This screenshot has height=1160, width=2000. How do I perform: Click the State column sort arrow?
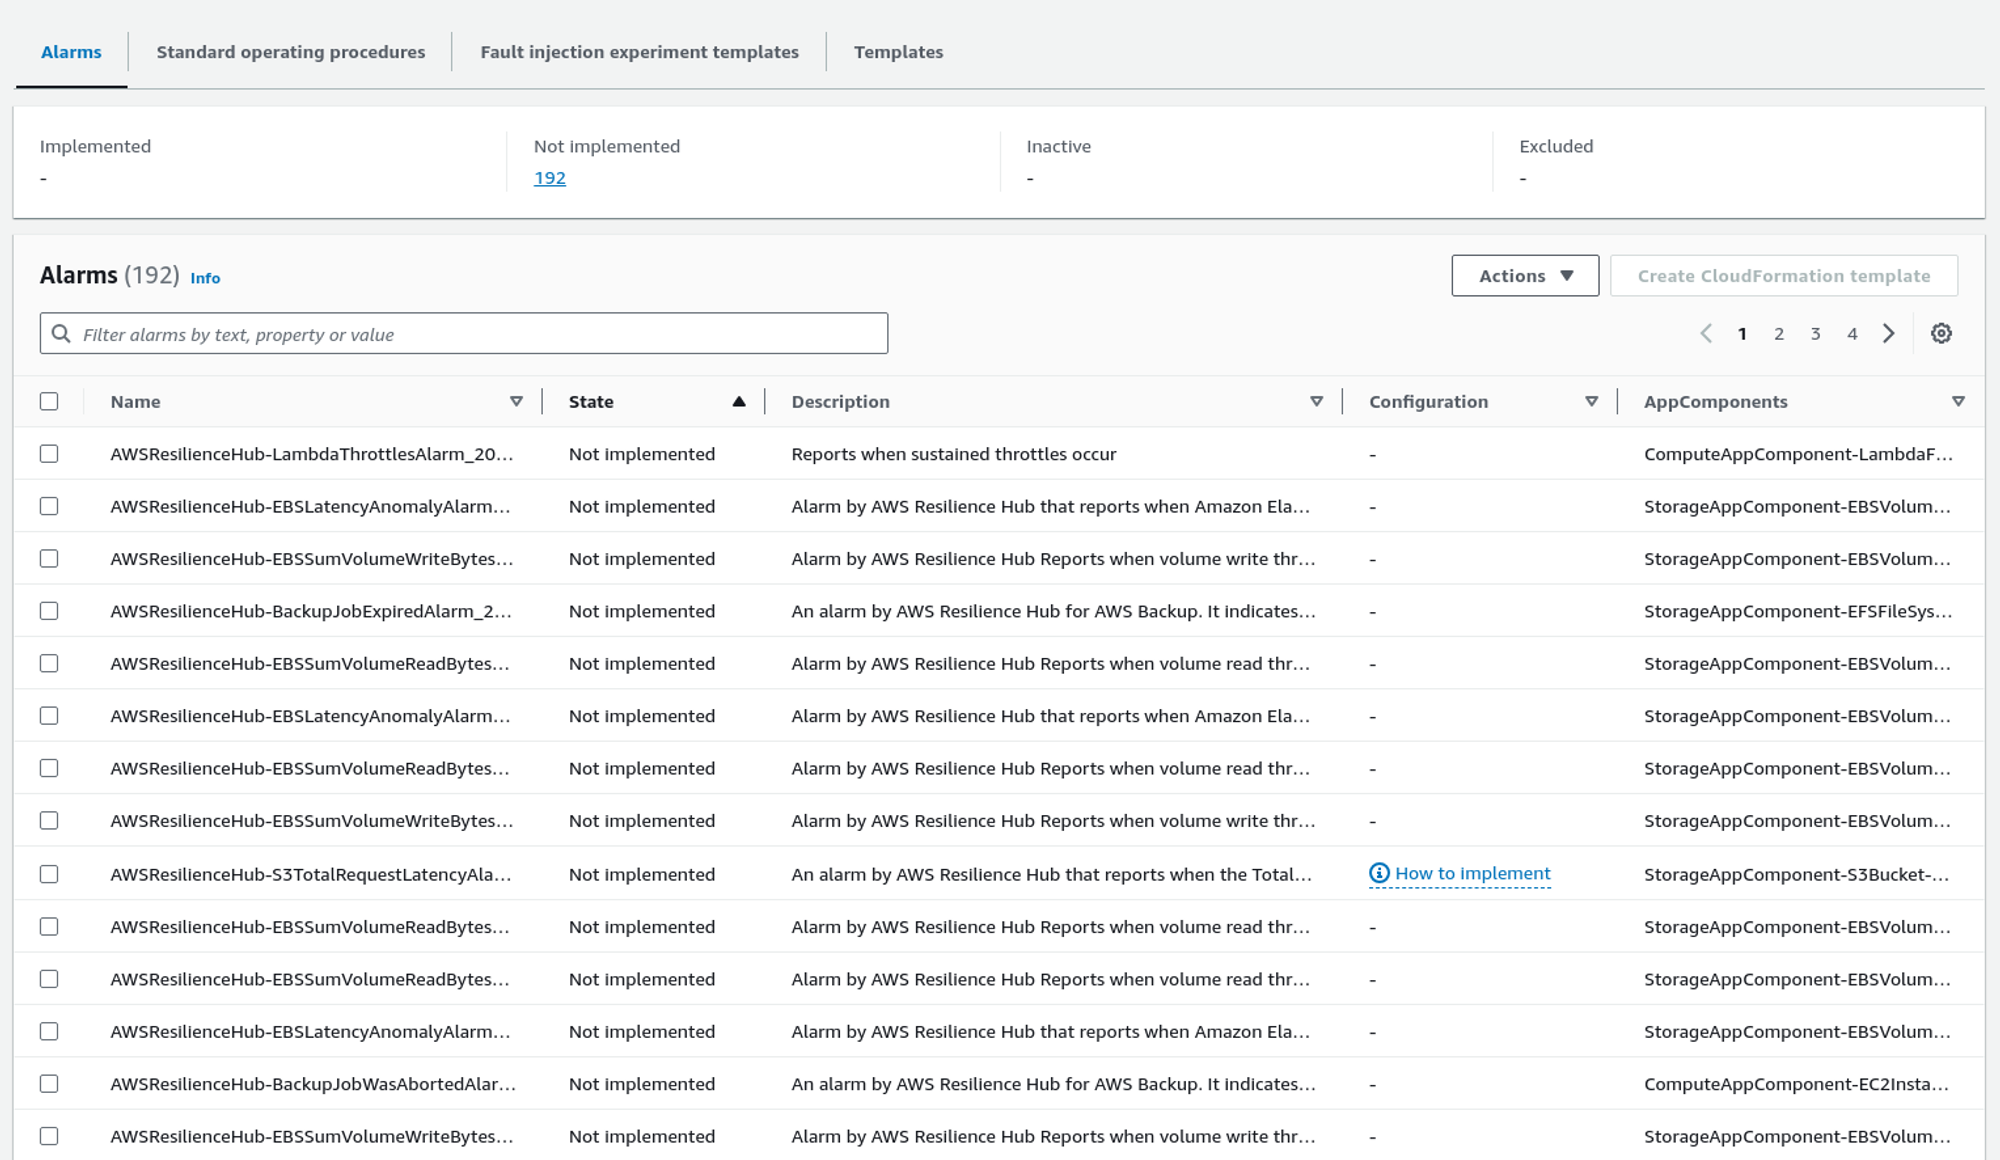tap(738, 402)
